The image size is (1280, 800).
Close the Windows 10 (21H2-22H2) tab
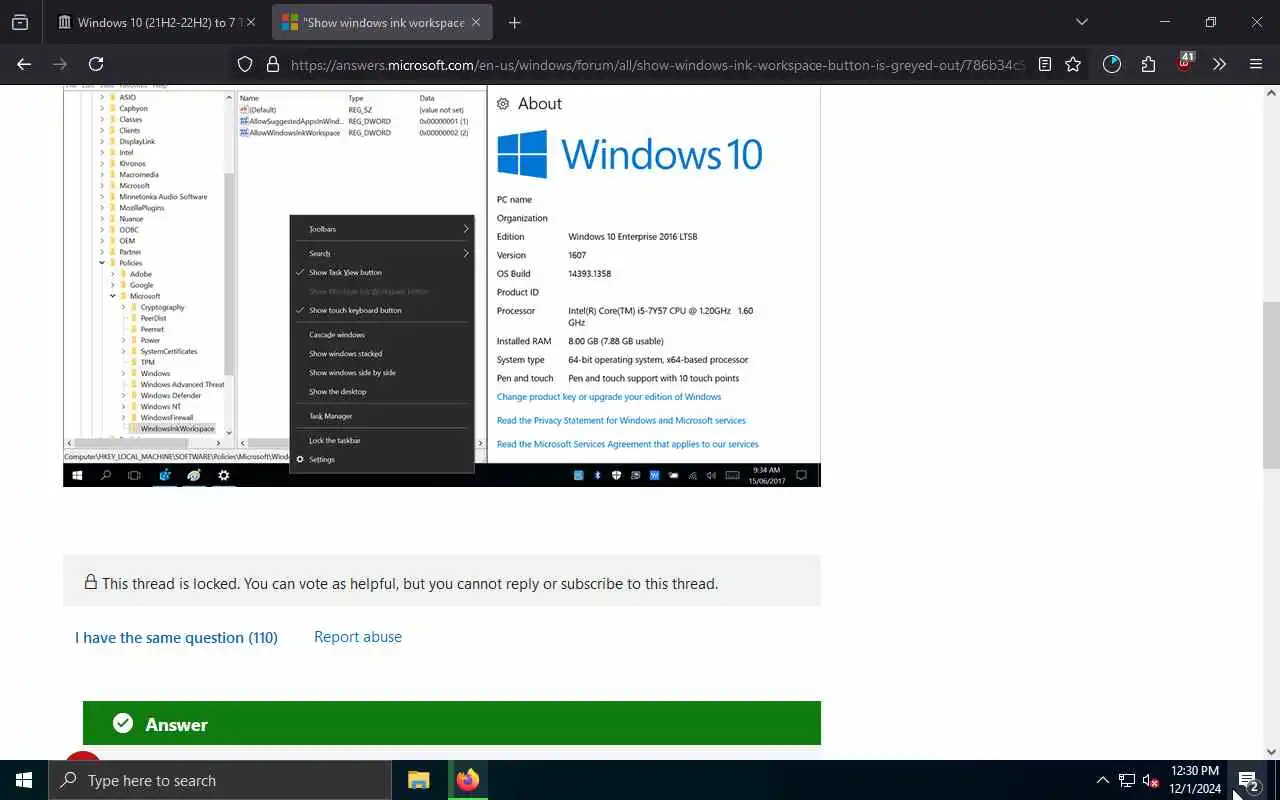[x=250, y=22]
